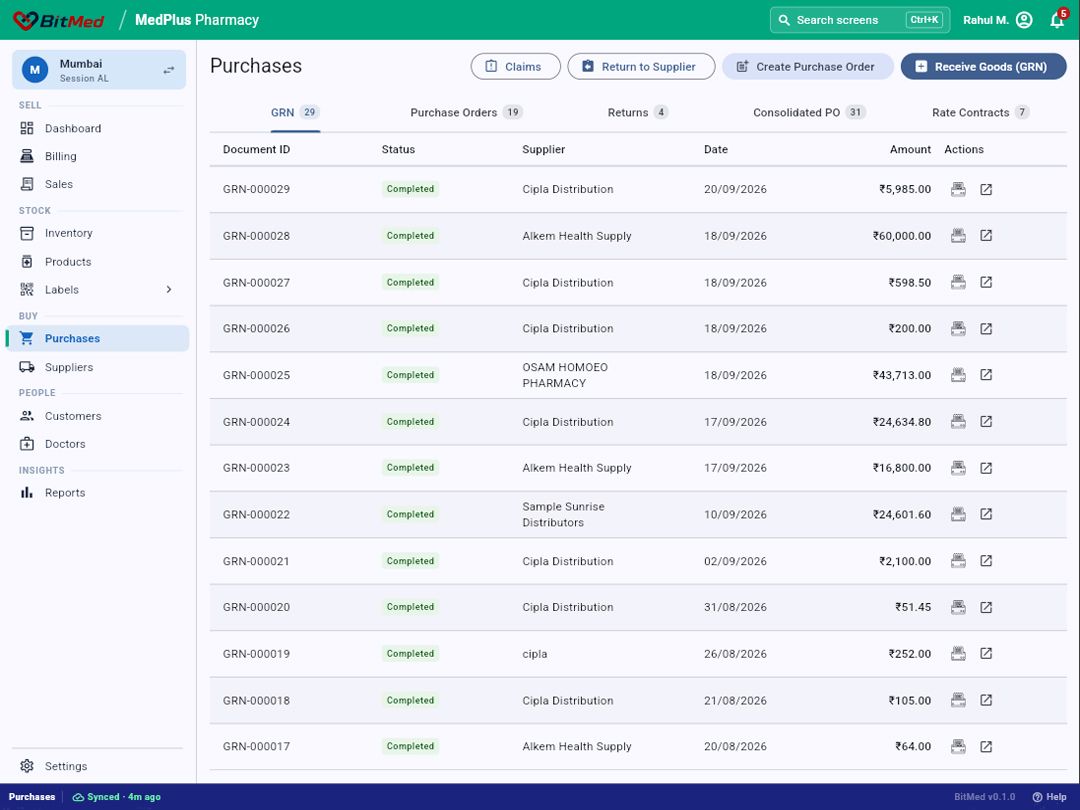This screenshot has width=1080, height=810.
Task: Go to Customers
Action: point(98,416)
